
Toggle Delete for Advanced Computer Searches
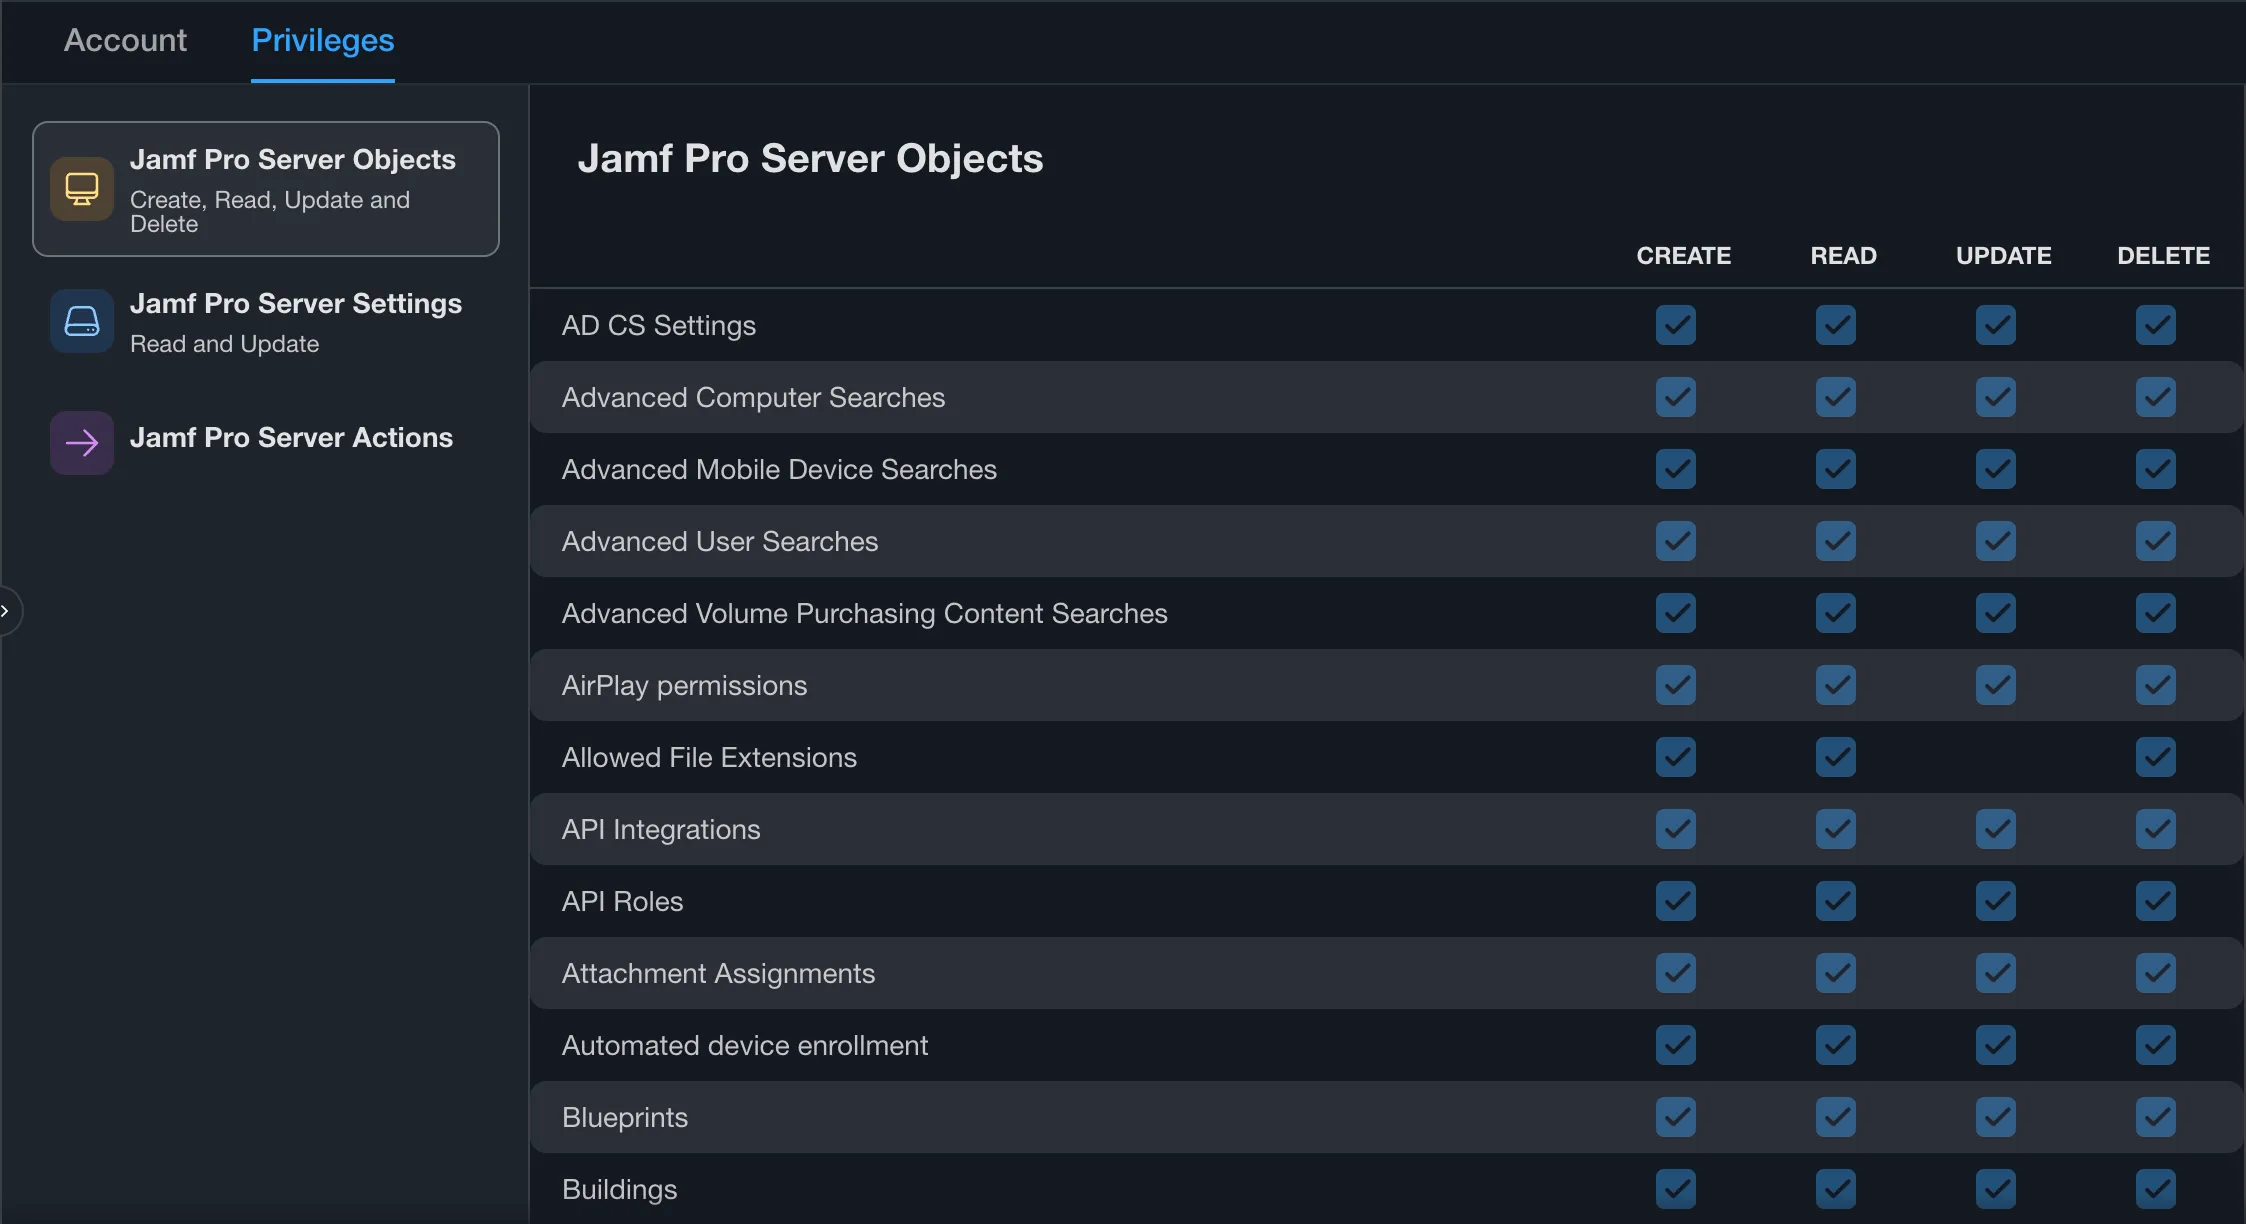(x=2156, y=397)
